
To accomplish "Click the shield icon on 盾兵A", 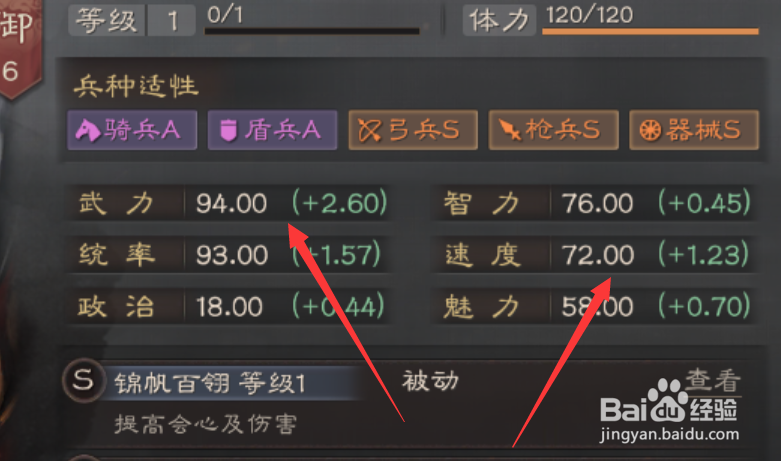I will coord(228,130).
